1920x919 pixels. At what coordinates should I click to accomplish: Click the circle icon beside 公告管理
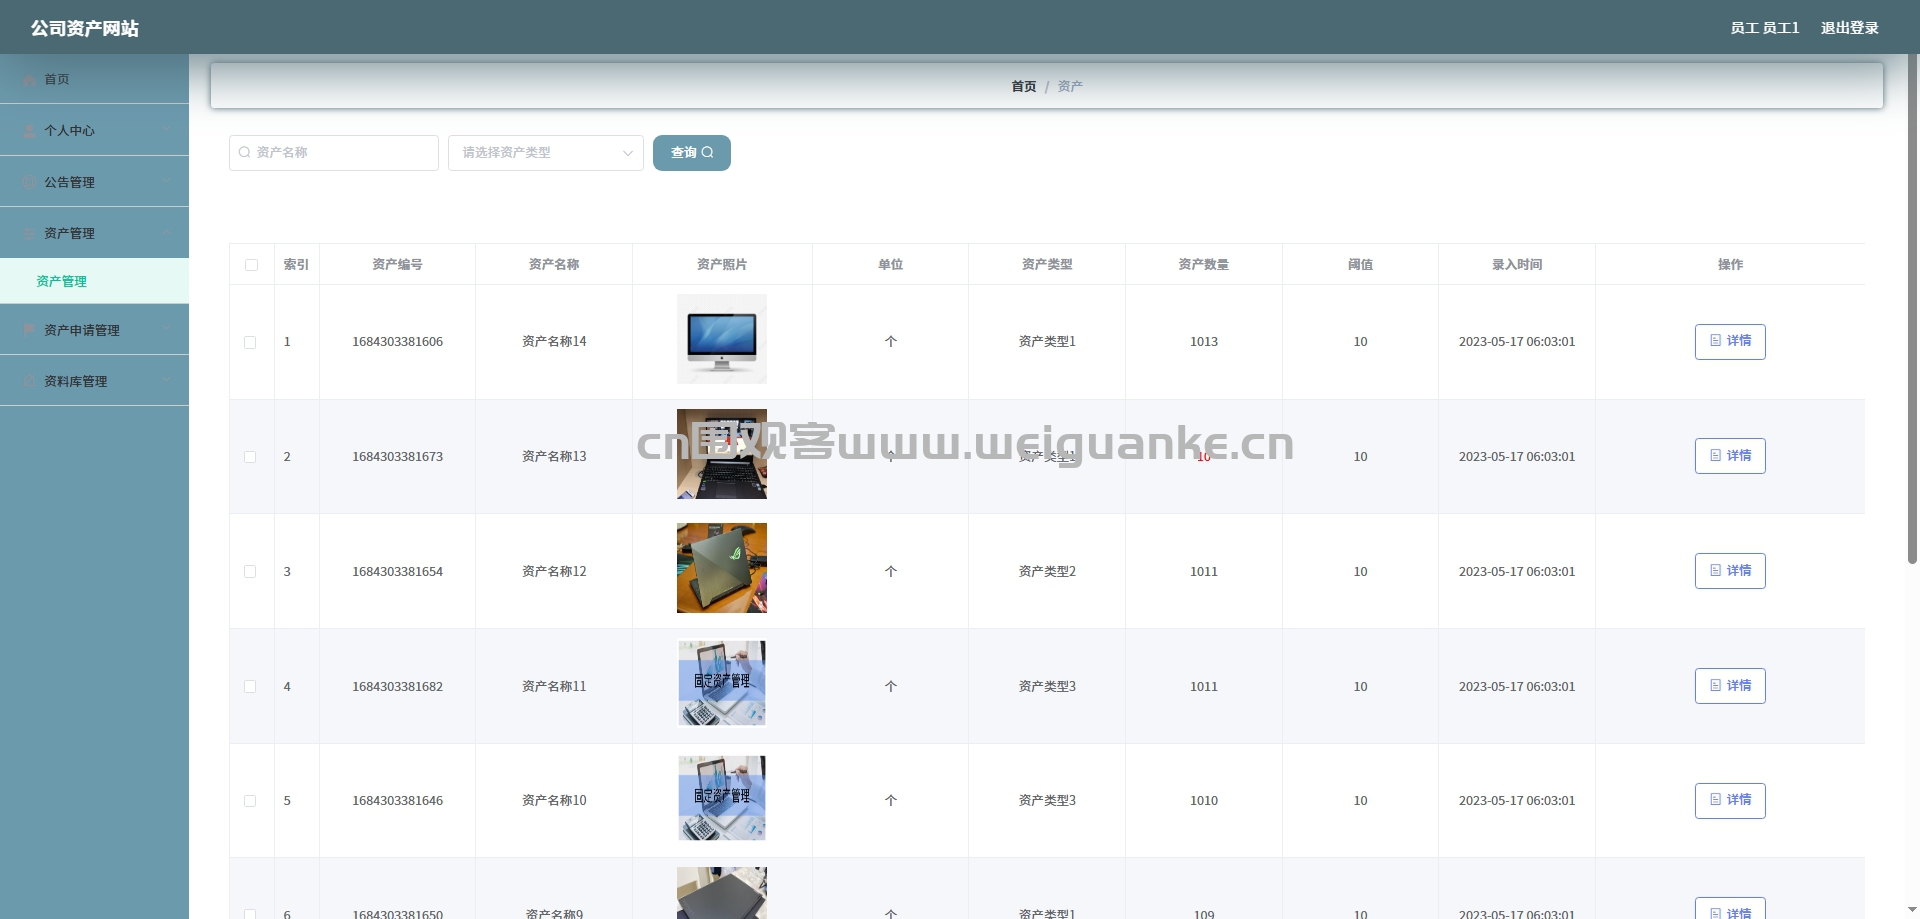point(30,182)
